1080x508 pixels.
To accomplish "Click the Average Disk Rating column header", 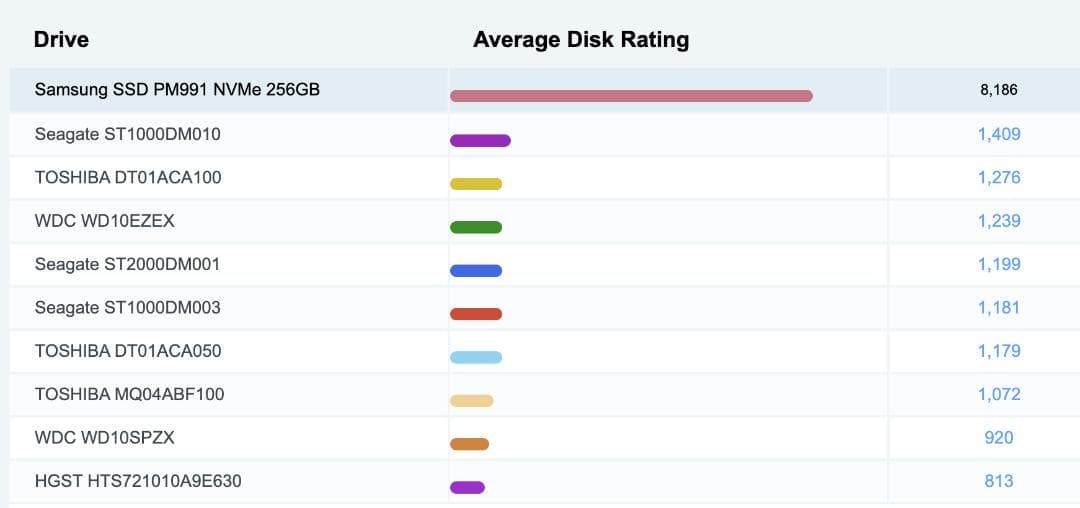I will tap(581, 40).
